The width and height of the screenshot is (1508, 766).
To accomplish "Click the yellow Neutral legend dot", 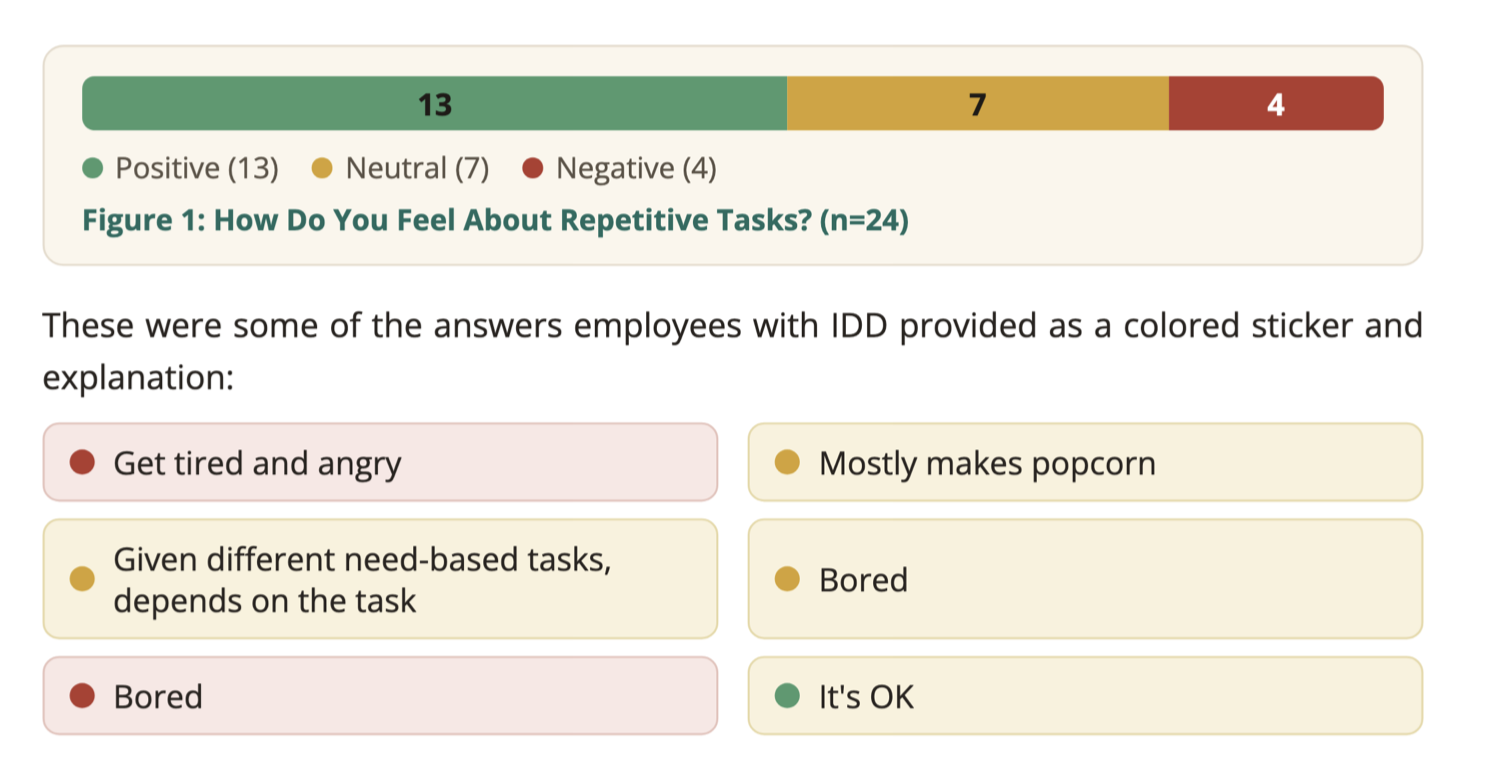I will pos(322,169).
